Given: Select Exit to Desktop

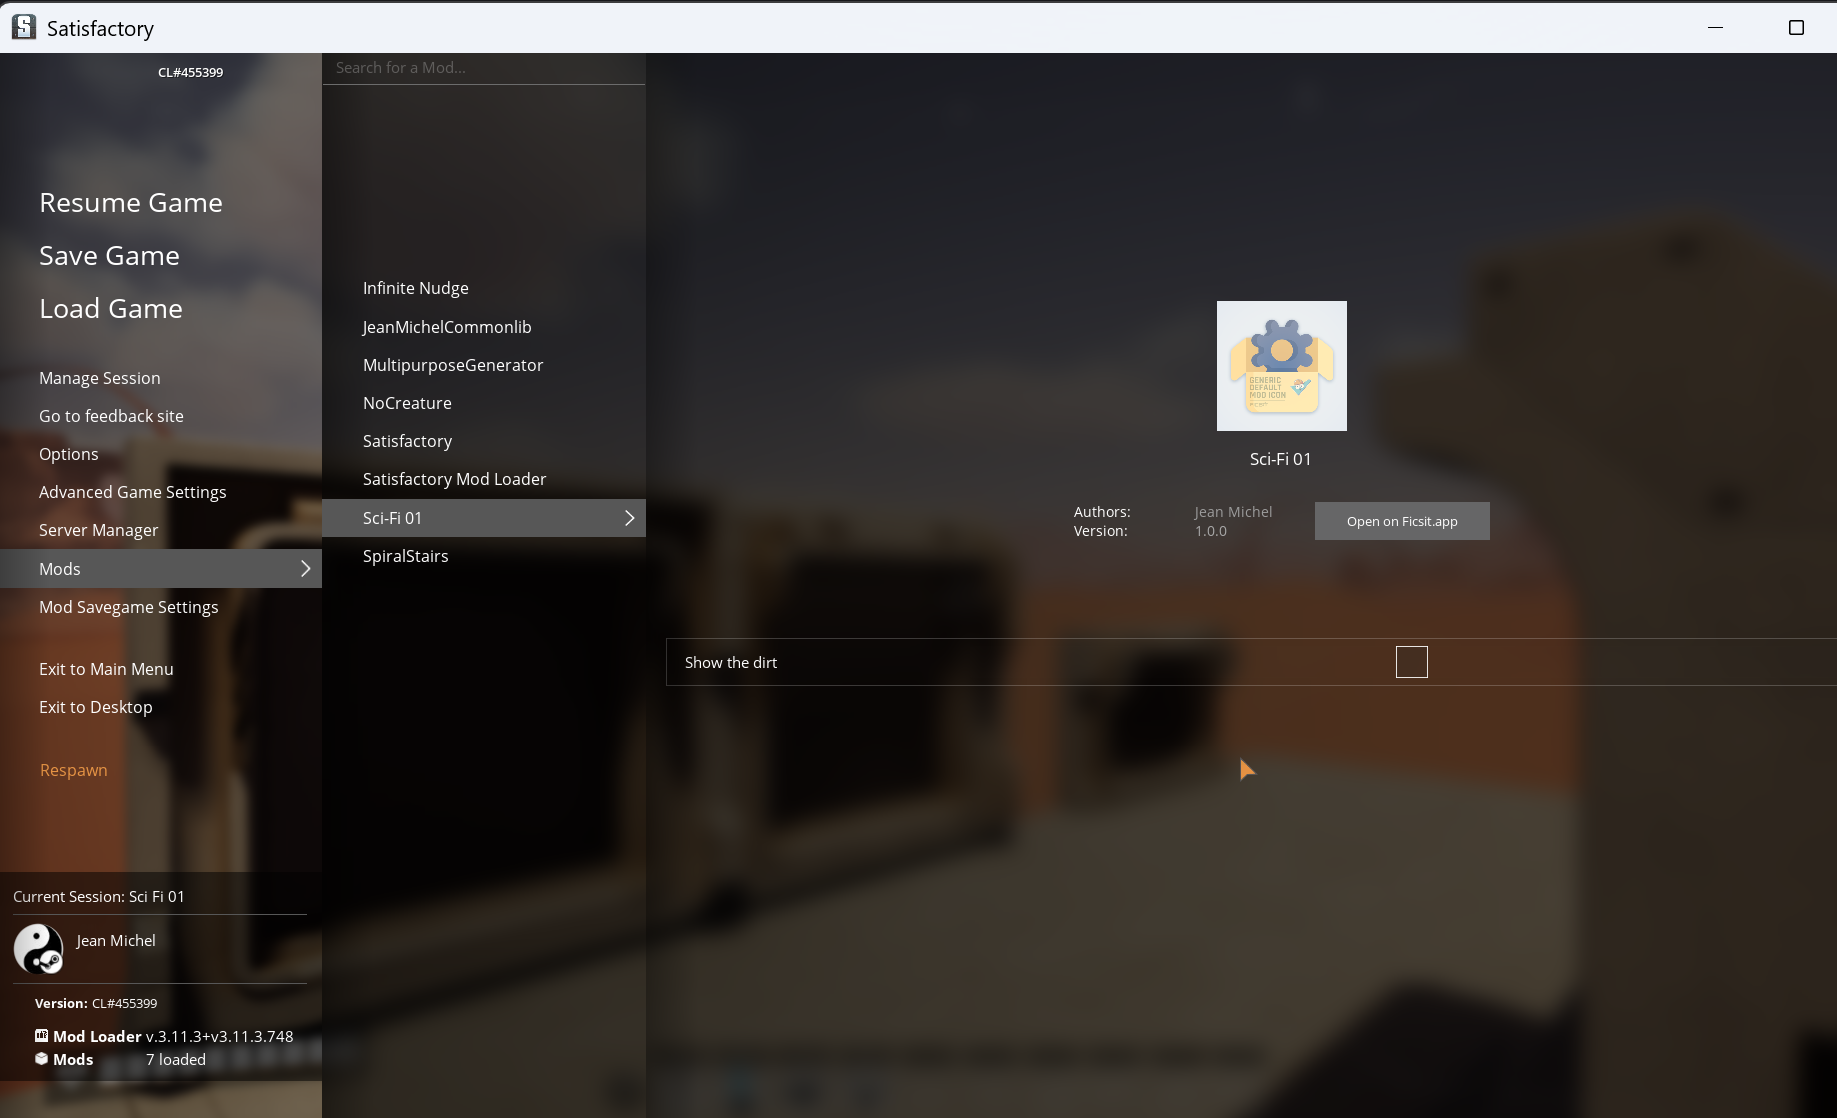Looking at the screenshot, I should click(x=96, y=707).
